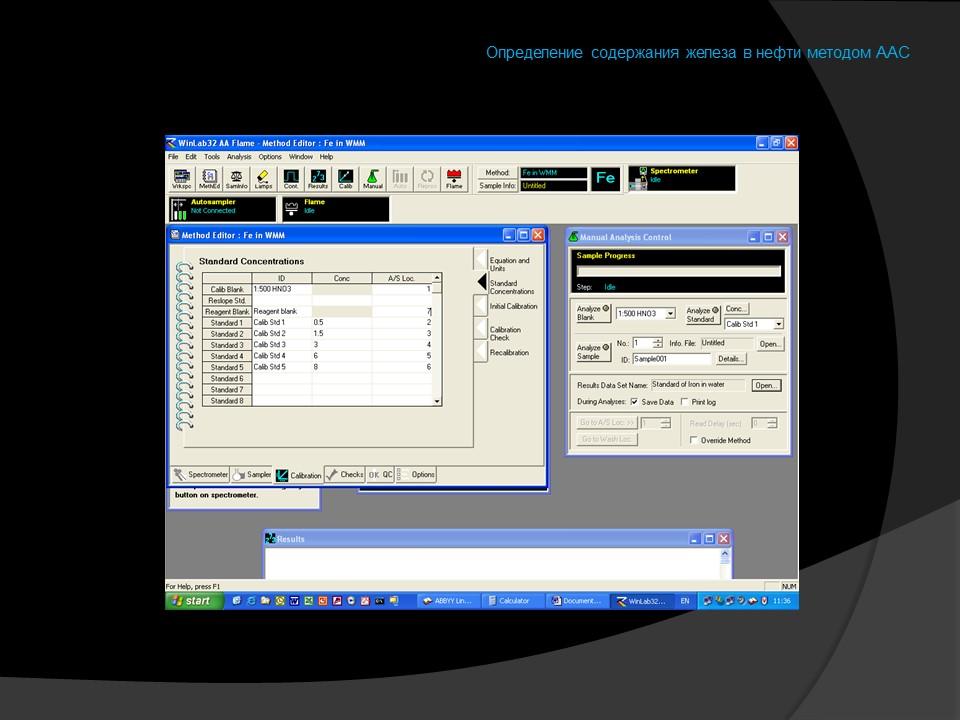Image resolution: width=960 pixels, height=720 pixels.
Task: Click the sample No. spinner arrows
Action: (657, 343)
